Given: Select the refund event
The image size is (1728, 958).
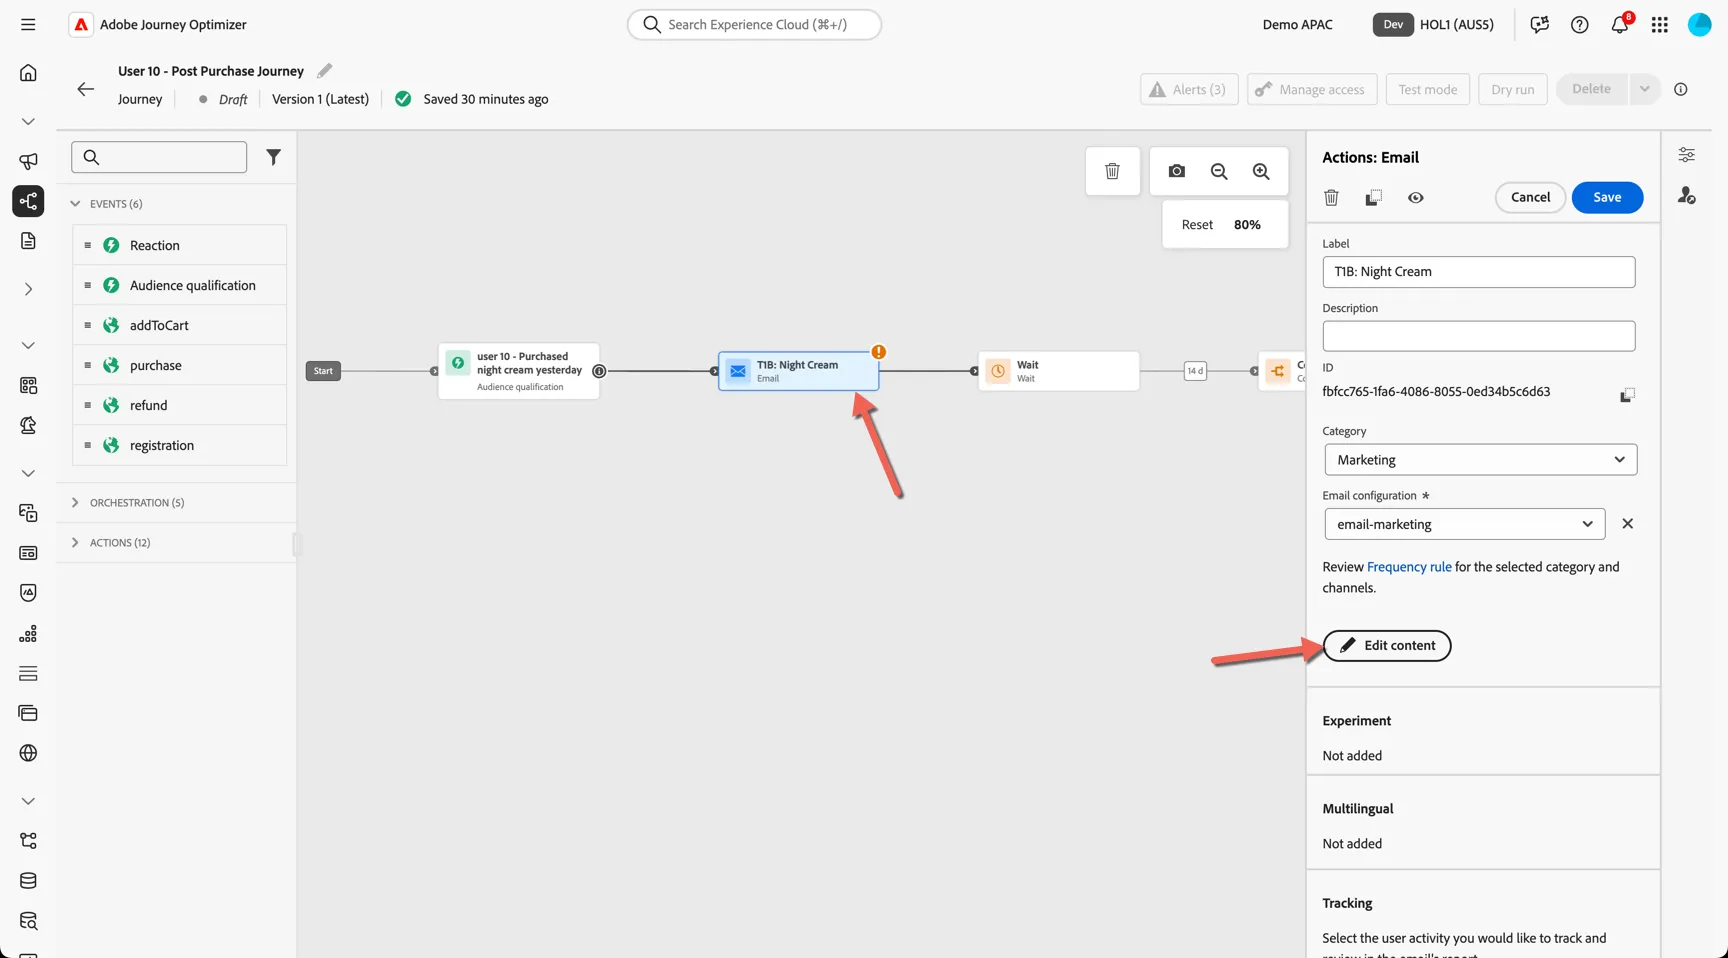Looking at the screenshot, I should [x=180, y=405].
